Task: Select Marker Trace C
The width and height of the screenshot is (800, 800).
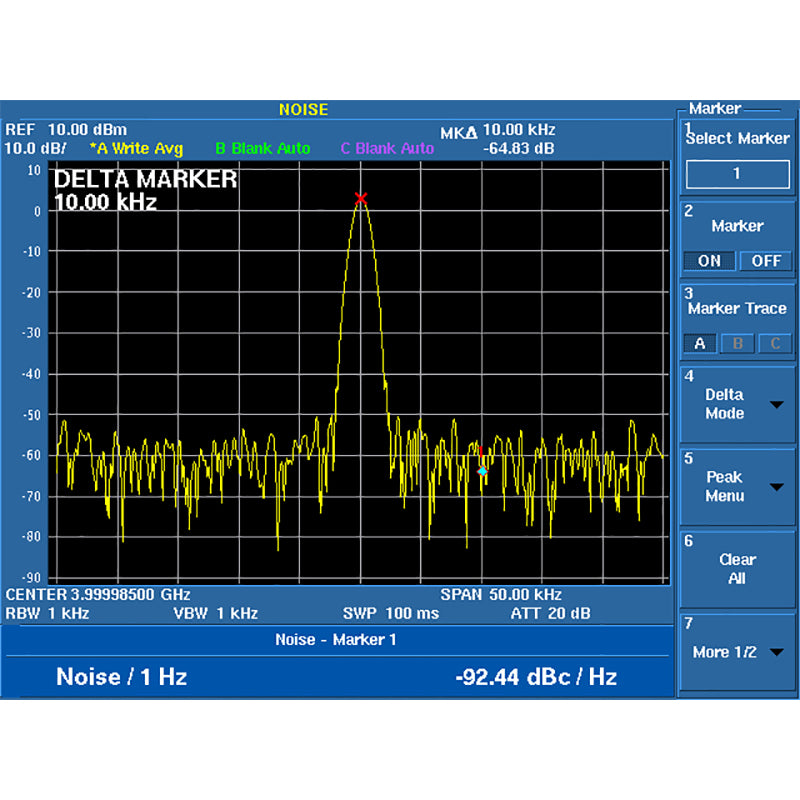Action: coord(774,344)
